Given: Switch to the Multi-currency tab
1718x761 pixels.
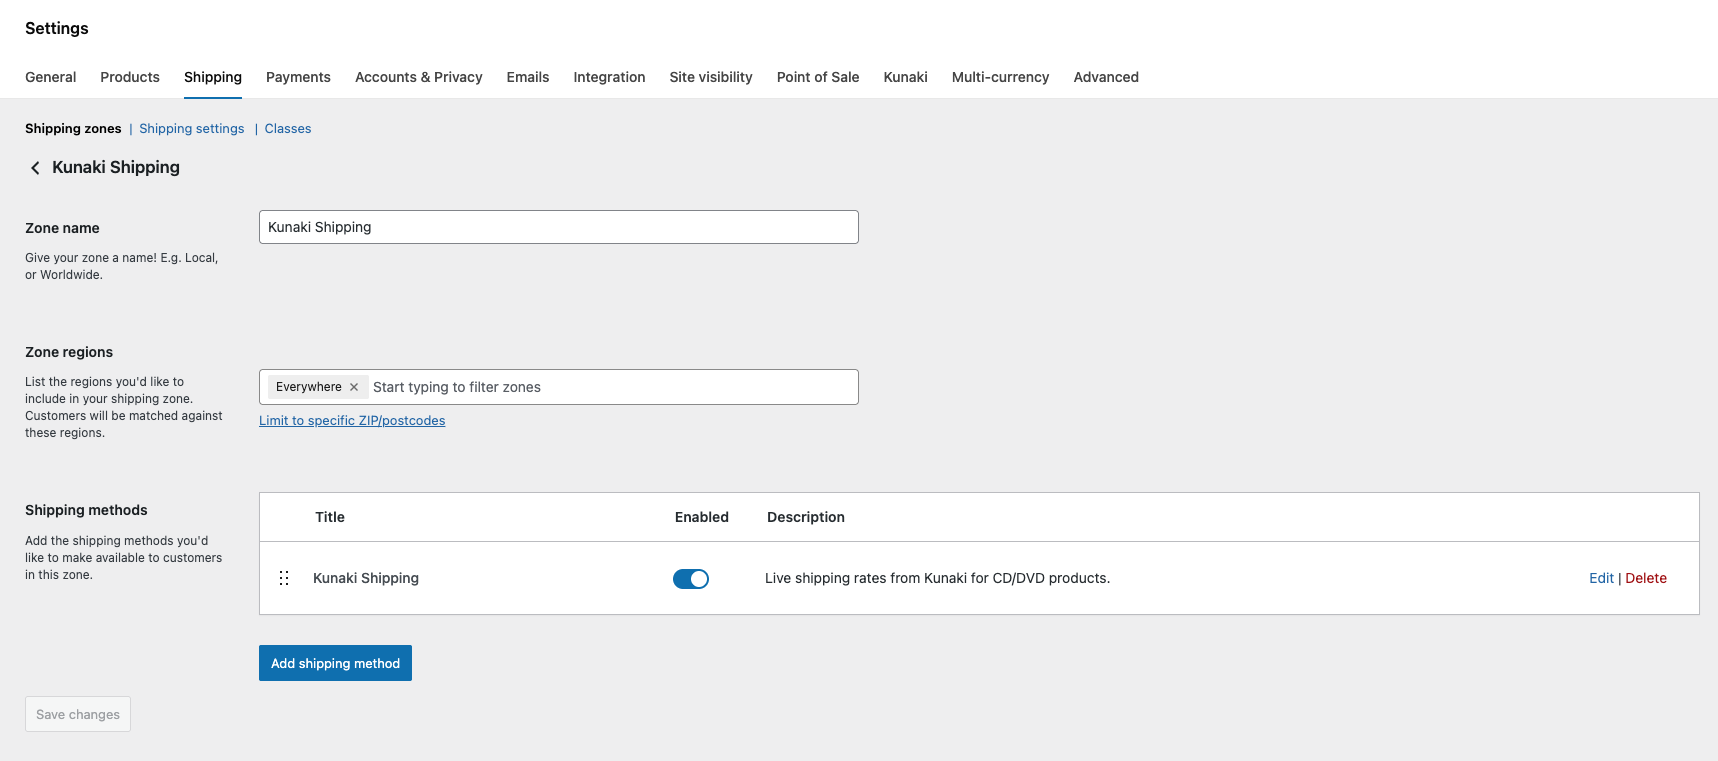Looking at the screenshot, I should (x=1001, y=77).
